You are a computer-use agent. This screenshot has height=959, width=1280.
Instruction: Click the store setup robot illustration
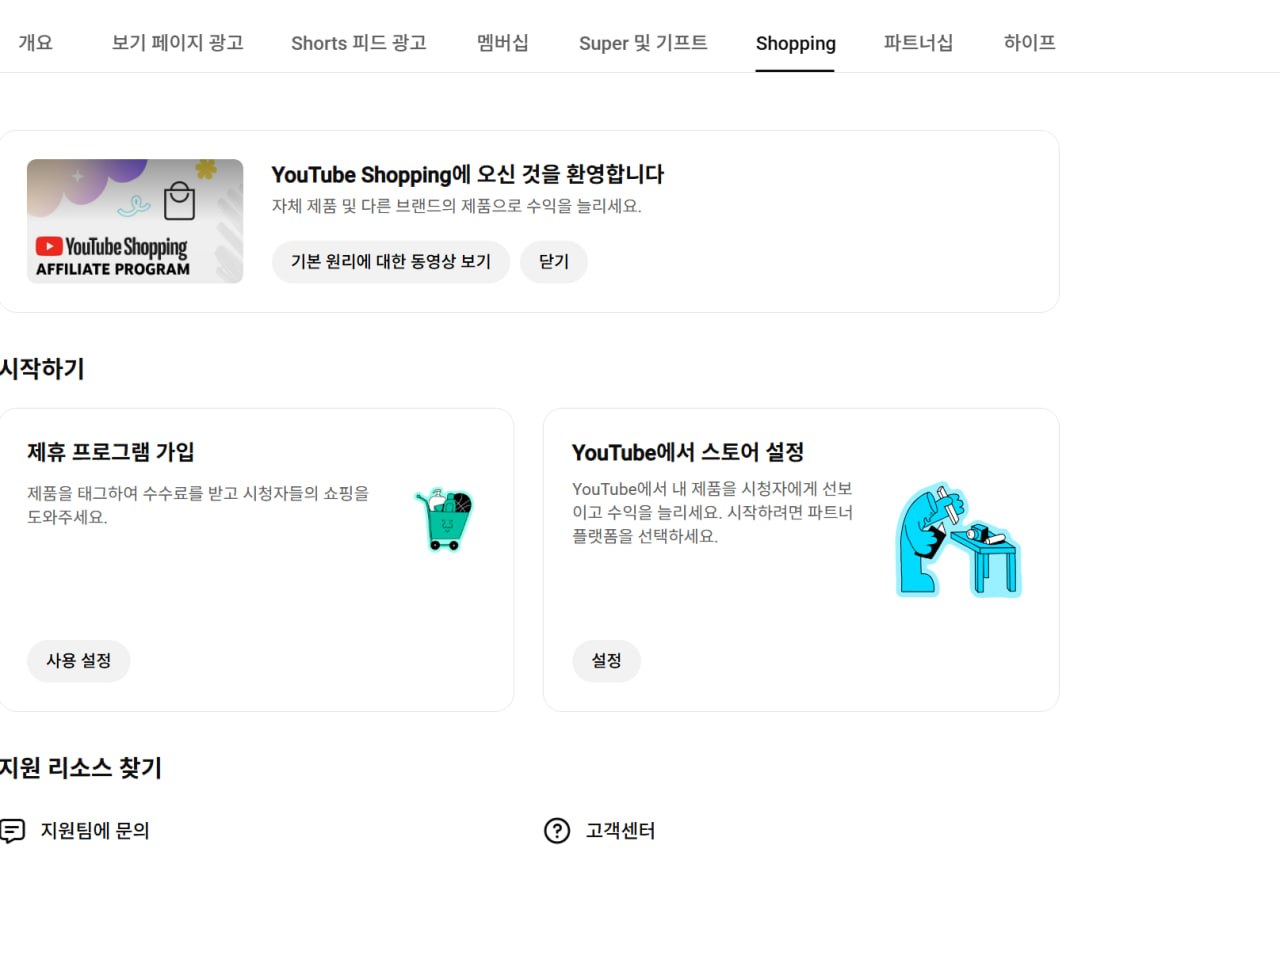(958, 540)
